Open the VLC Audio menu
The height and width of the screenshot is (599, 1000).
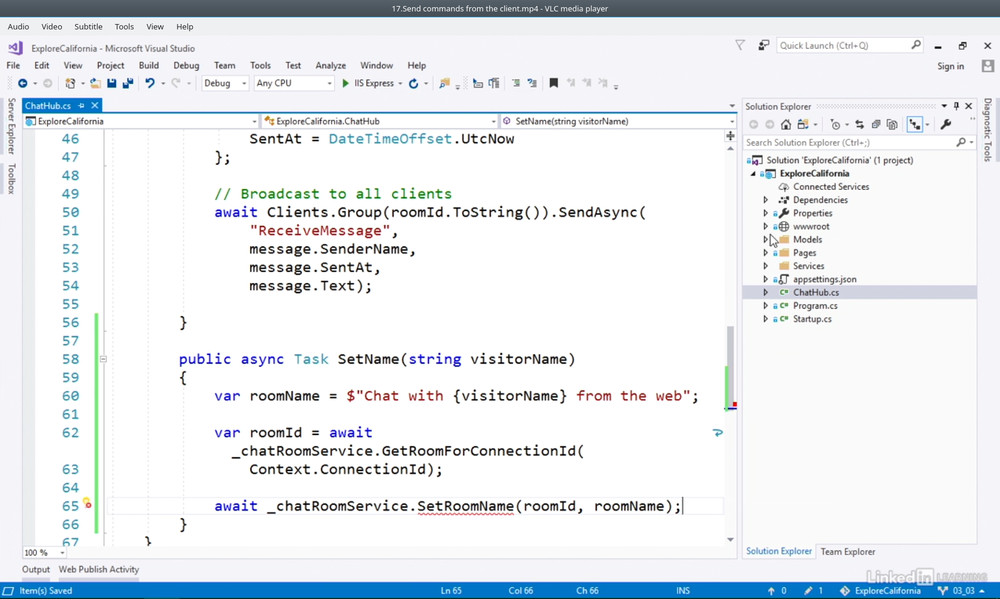click(18, 27)
